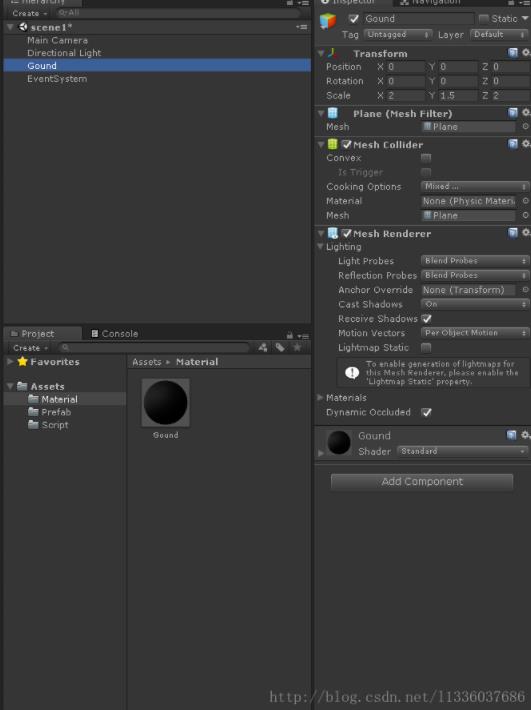531x710 pixels.
Task: Open the Static options dropdown arrow
Action: (525, 19)
